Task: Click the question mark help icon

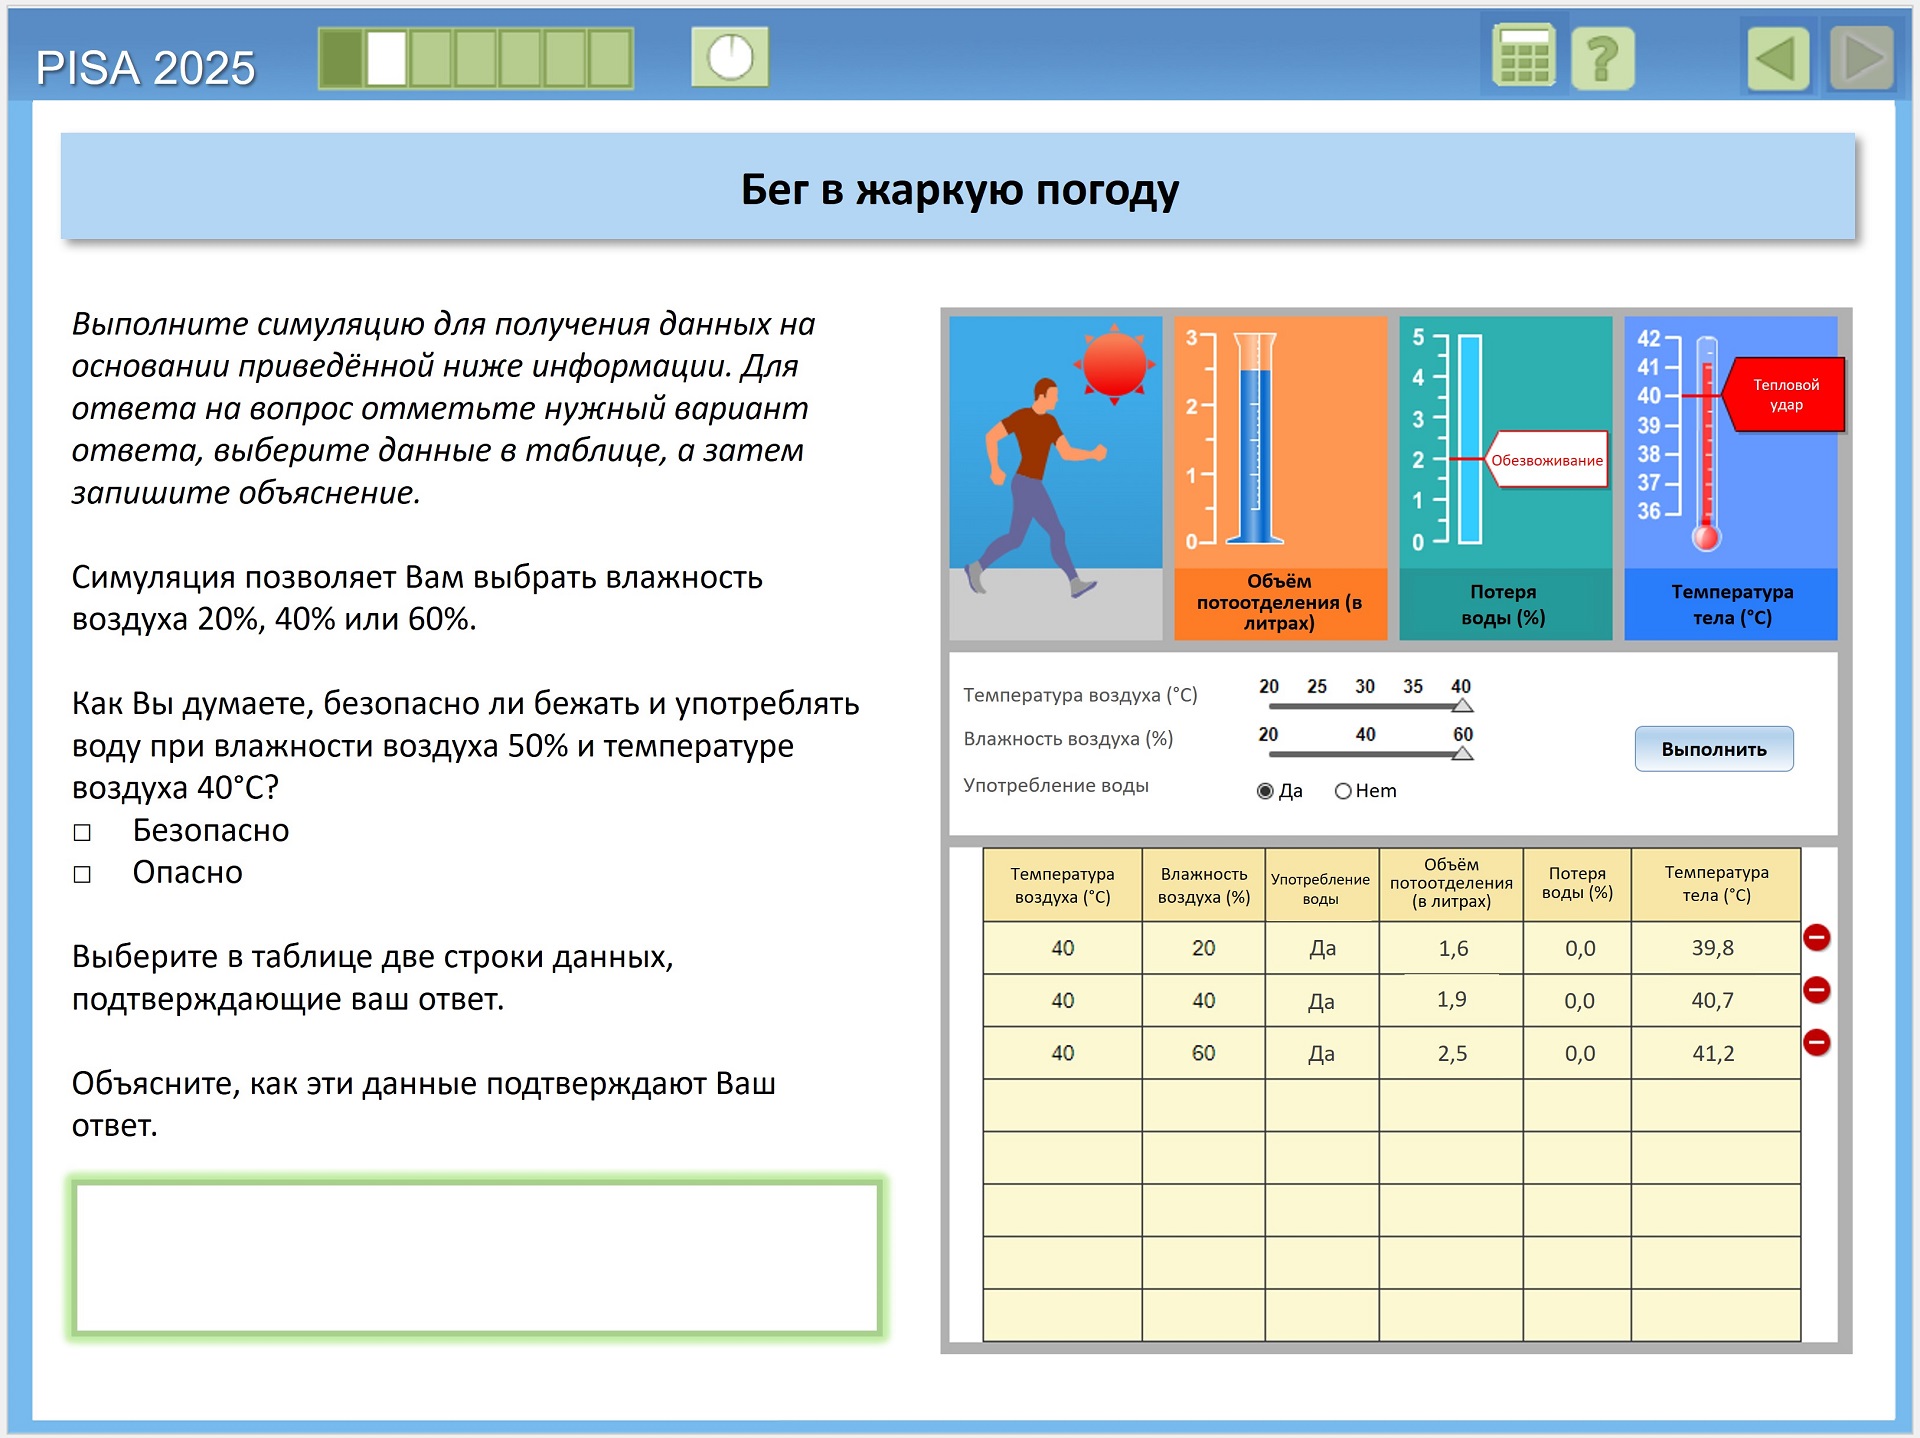Action: (x=1602, y=58)
